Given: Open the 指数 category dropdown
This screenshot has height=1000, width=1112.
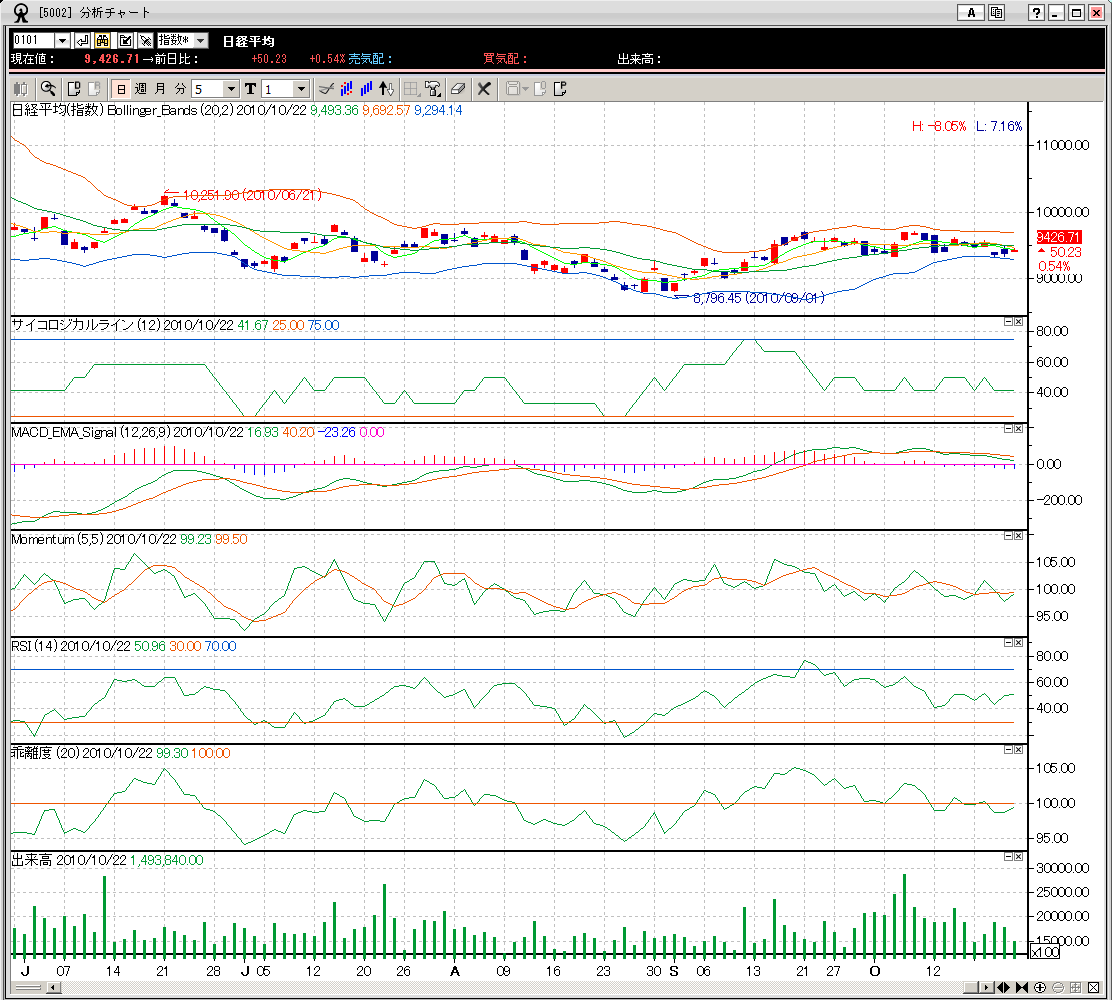Looking at the screenshot, I should pyautogui.click(x=200, y=40).
